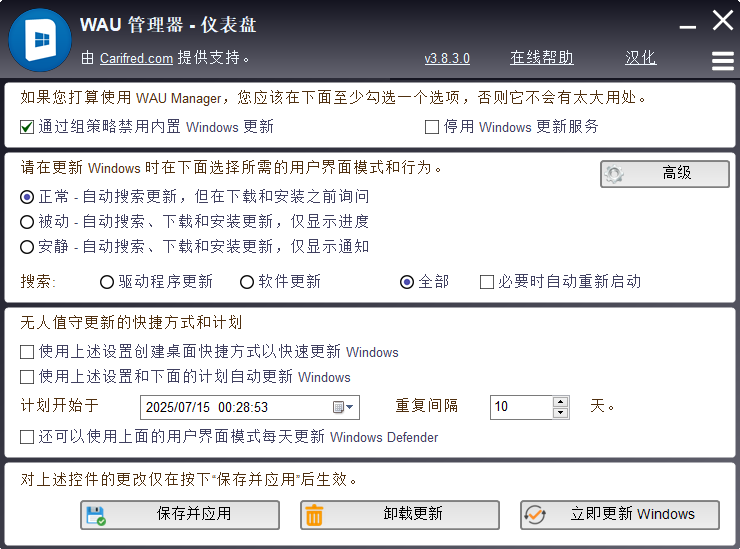Click 卸载更新 button

coord(400,515)
